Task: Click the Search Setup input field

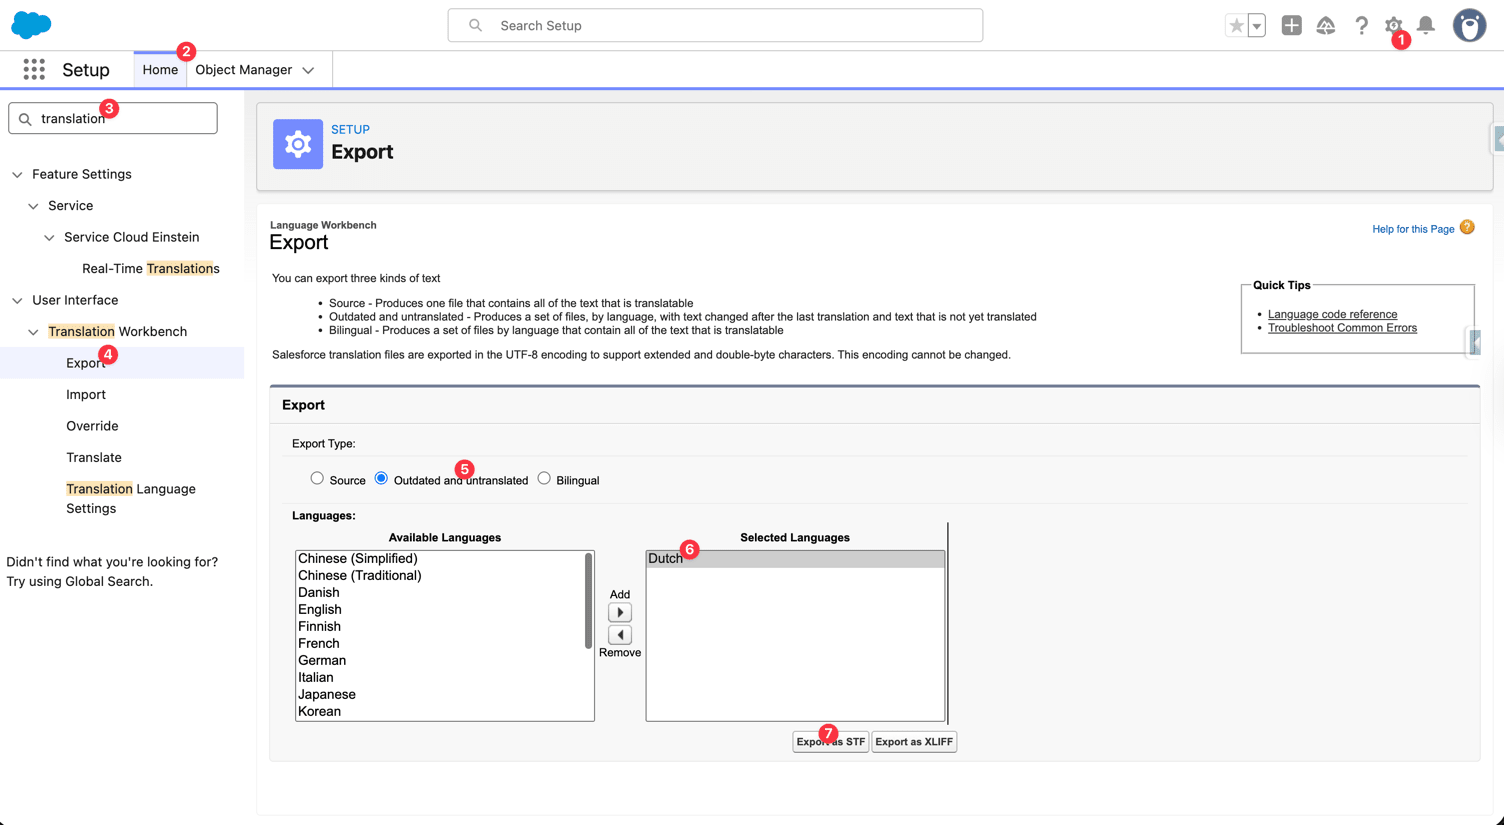Action: pos(715,26)
